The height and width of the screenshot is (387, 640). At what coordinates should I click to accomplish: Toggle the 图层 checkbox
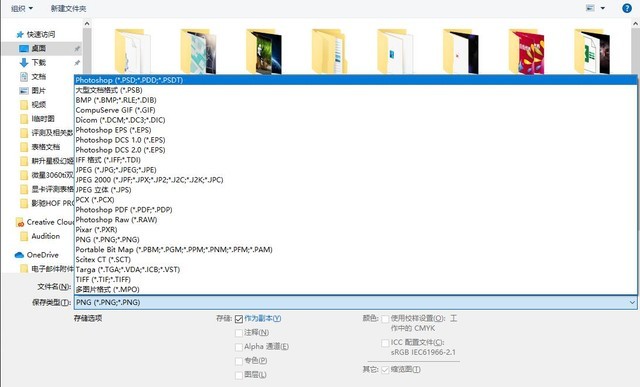(239, 375)
